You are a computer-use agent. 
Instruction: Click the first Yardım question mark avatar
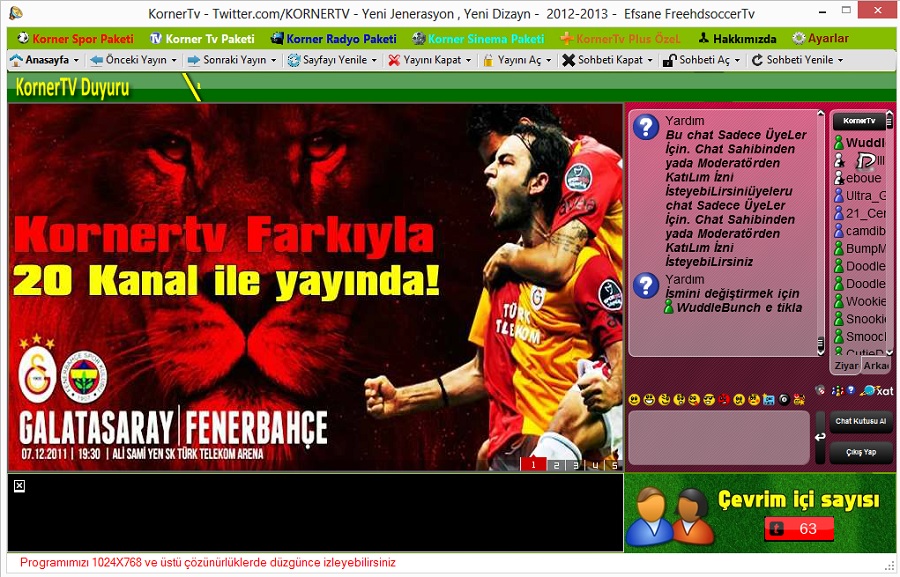pyautogui.click(x=646, y=127)
